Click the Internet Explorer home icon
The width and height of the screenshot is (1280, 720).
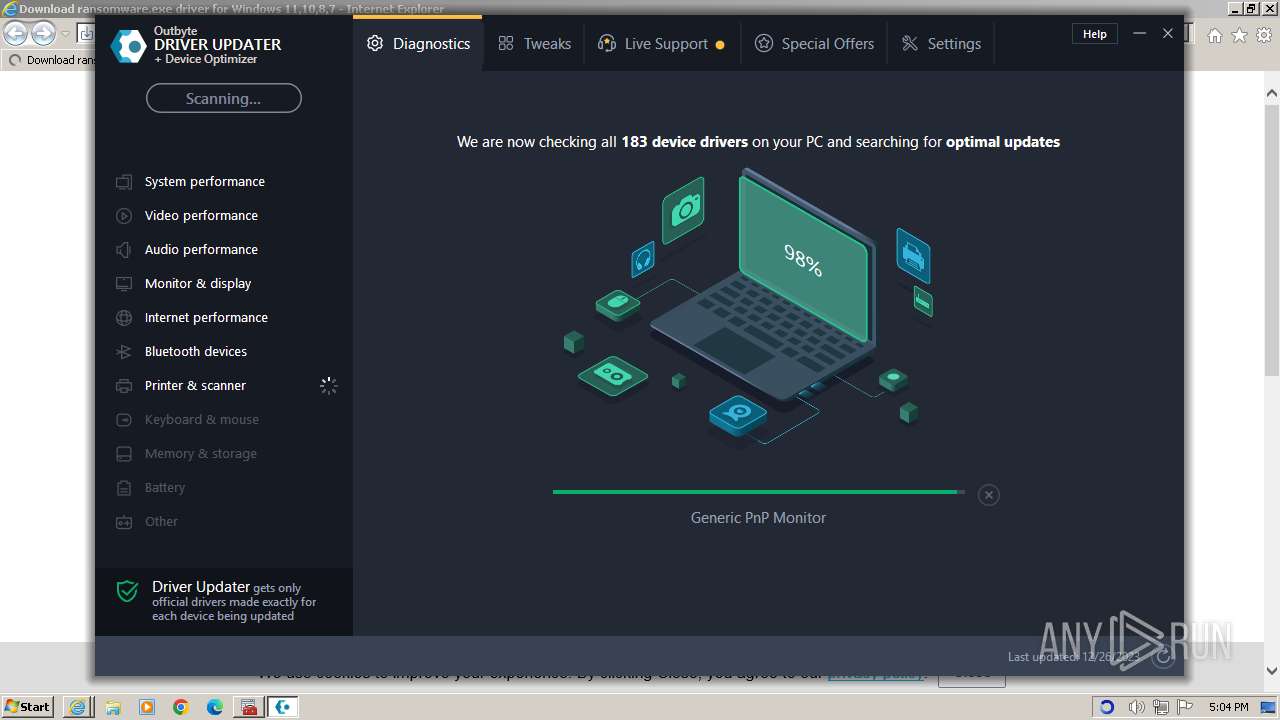1214,36
